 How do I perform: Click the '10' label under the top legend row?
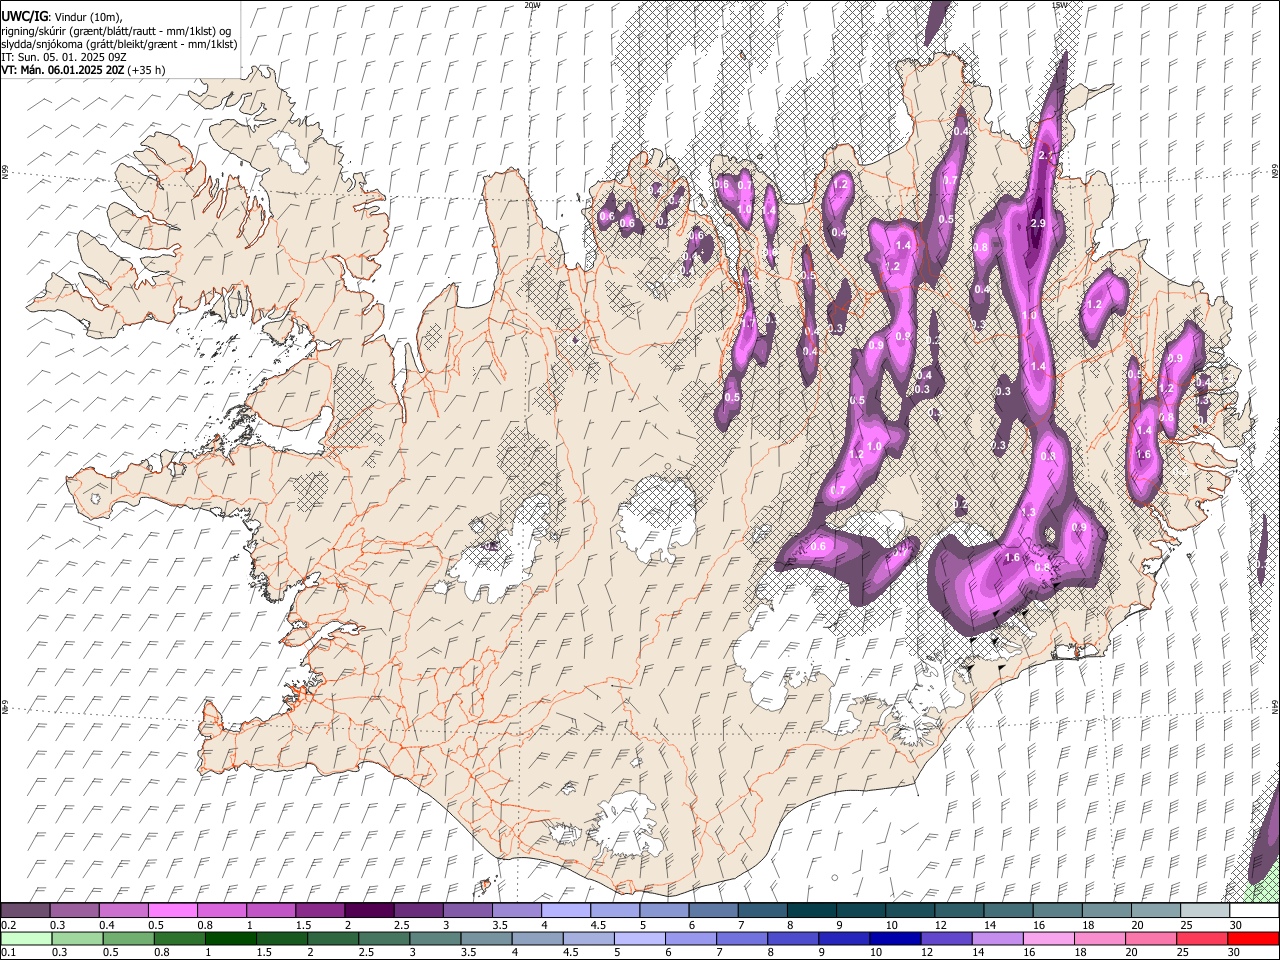[x=891, y=925]
